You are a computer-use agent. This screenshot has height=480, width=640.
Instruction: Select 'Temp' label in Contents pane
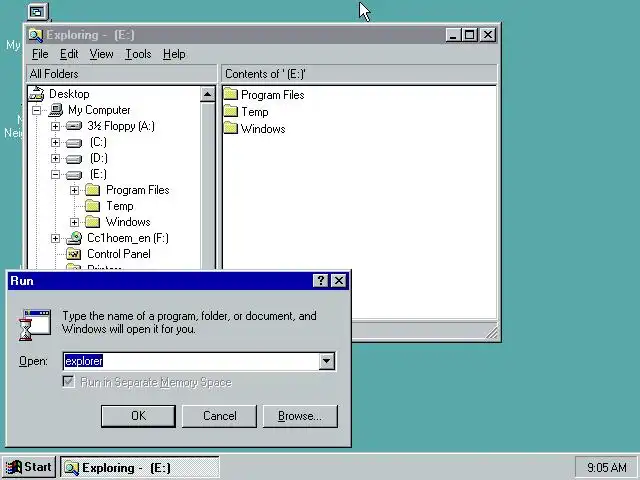coord(255,112)
